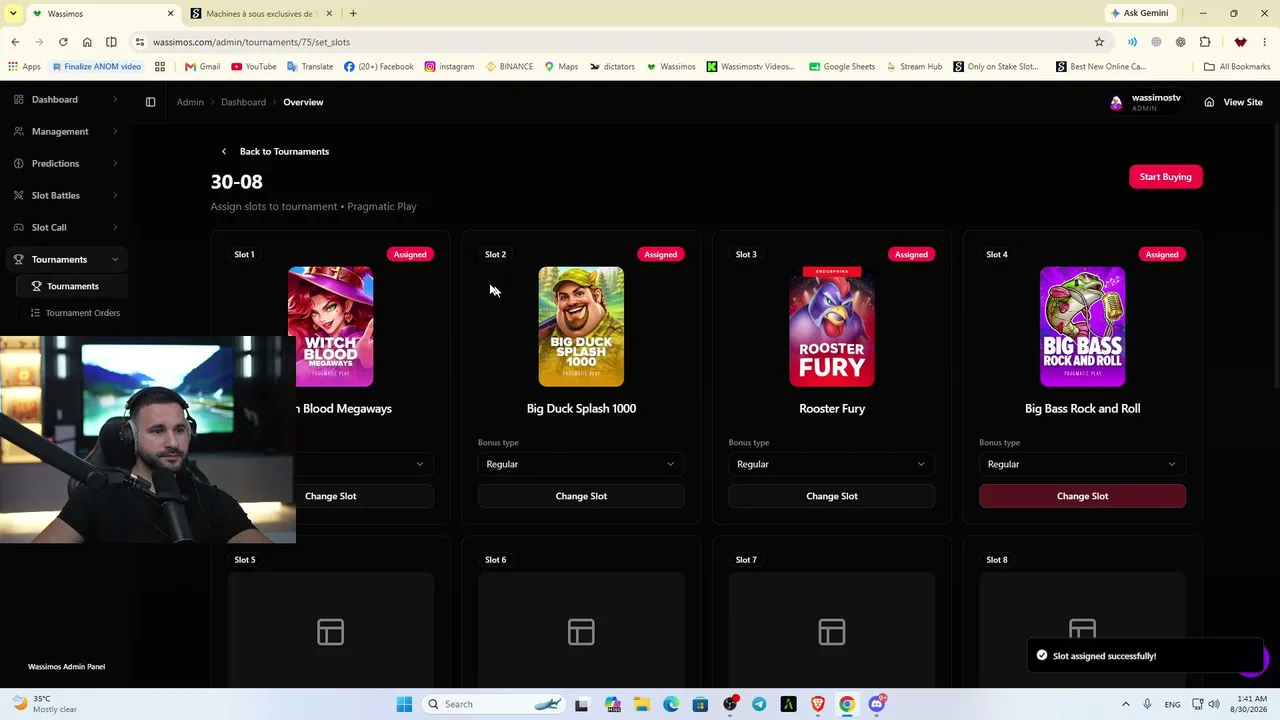Open the Management sidebar section
This screenshot has height=720, width=1280.
tap(66, 131)
